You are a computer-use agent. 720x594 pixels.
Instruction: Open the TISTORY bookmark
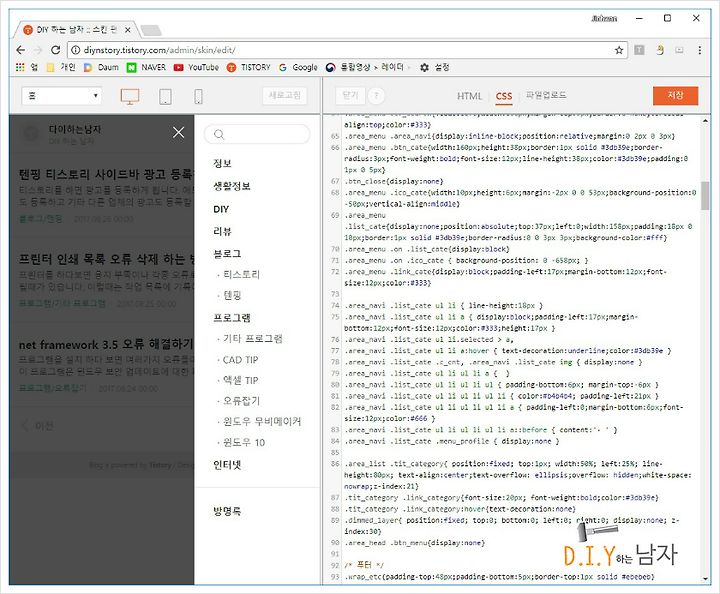click(248, 67)
